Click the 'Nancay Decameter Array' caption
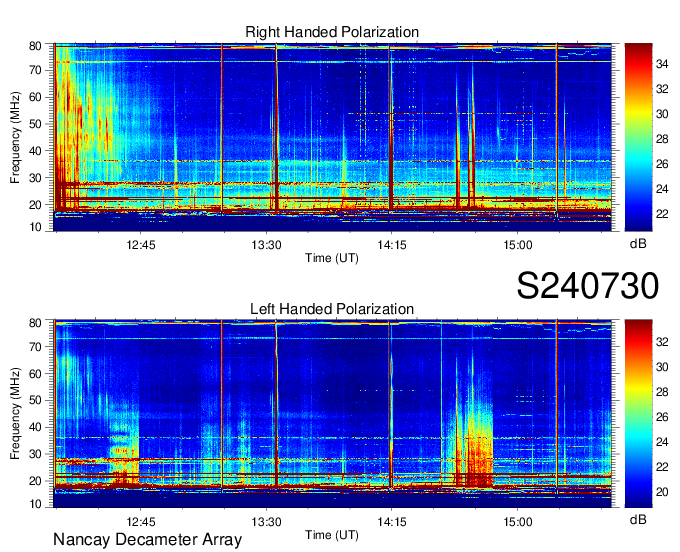The width and height of the screenshot is (680, 552). (x=147, y=540)
